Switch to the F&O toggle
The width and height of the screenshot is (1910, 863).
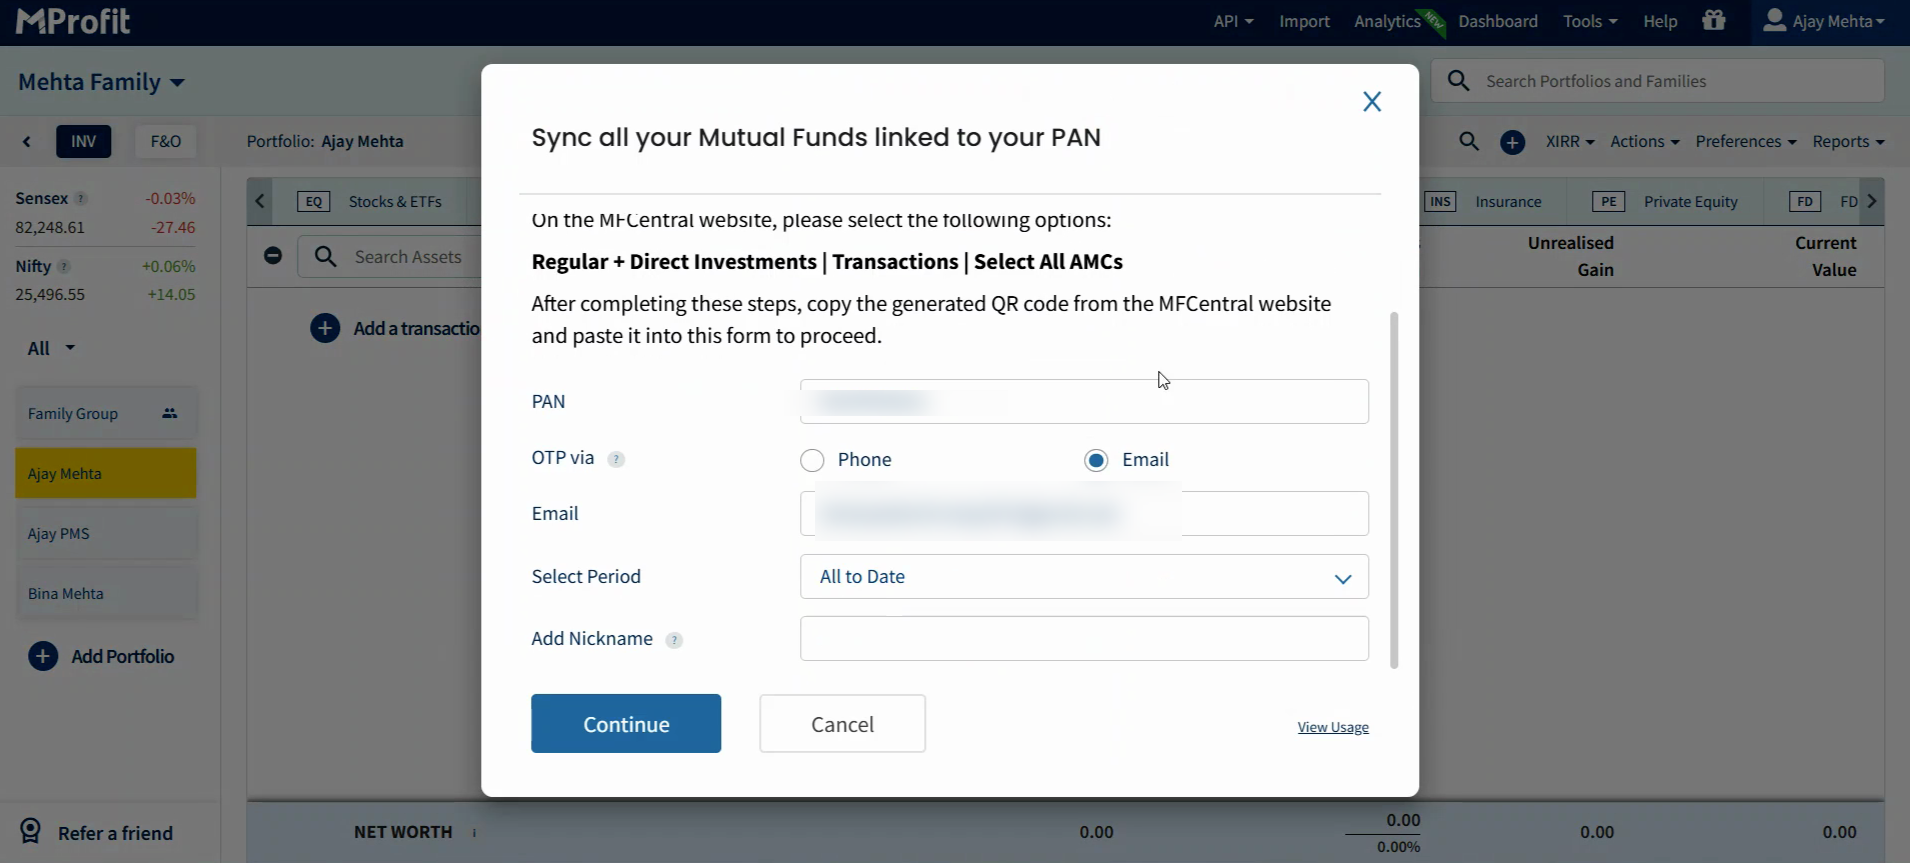[x=165, y=142]
